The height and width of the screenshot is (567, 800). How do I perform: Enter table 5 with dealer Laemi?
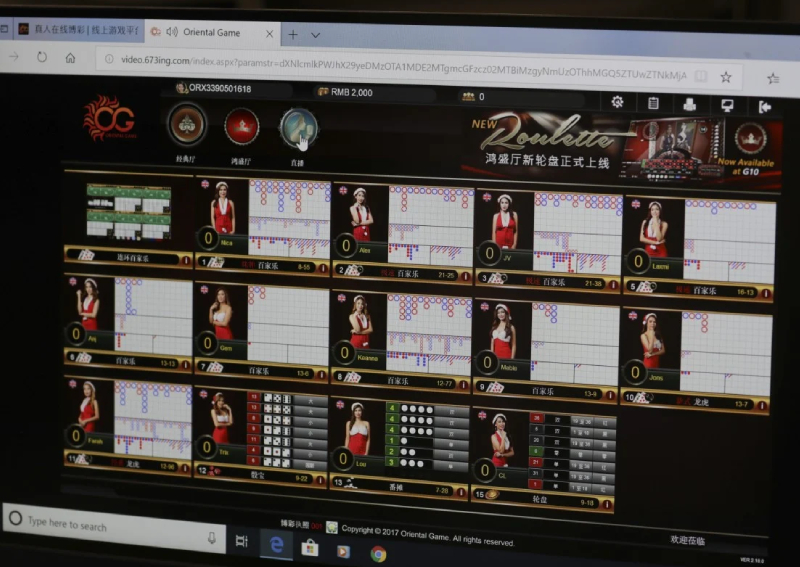(x=699, y=249)
